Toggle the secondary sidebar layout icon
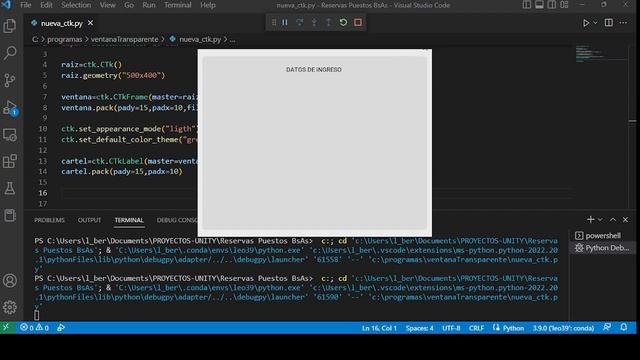This screenshot has width=640, height=360. 551,5
